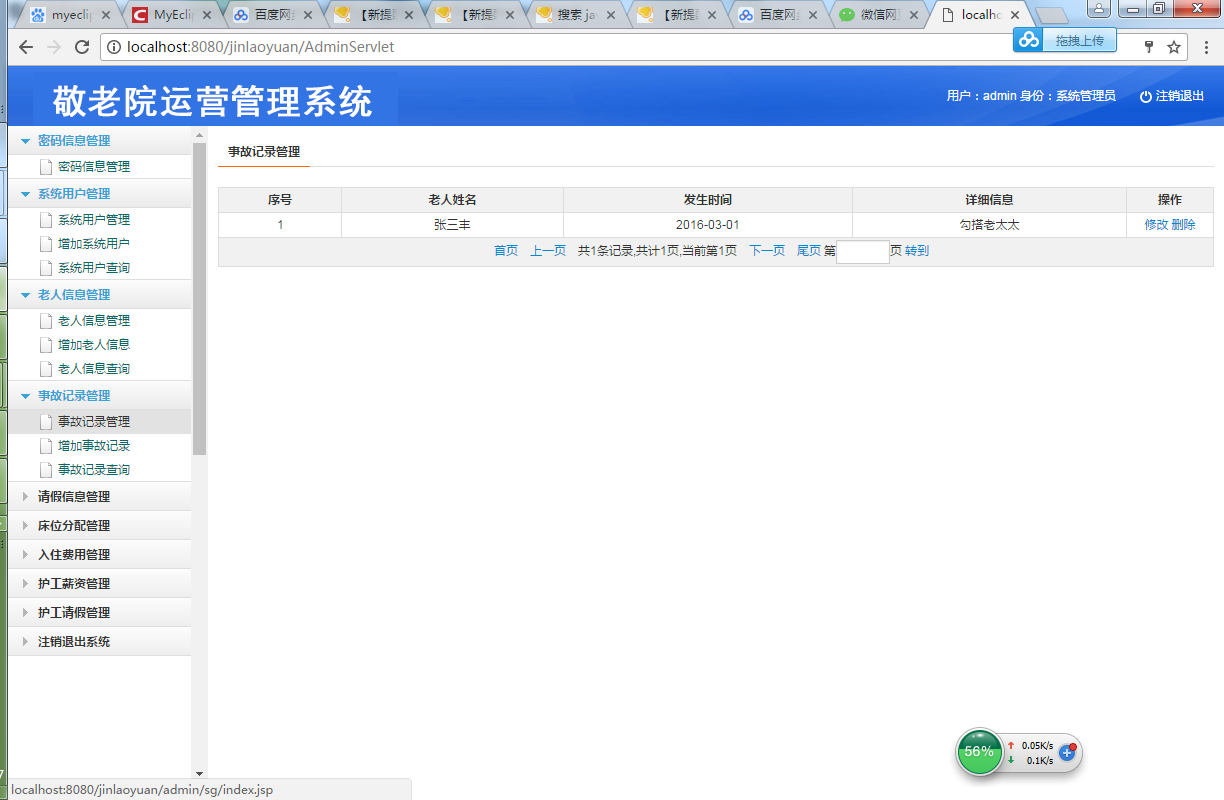Open 老人信息查询 in sidebar
Screen dimensions: 1224x800
pyautogui.click(x=94, y=369)
